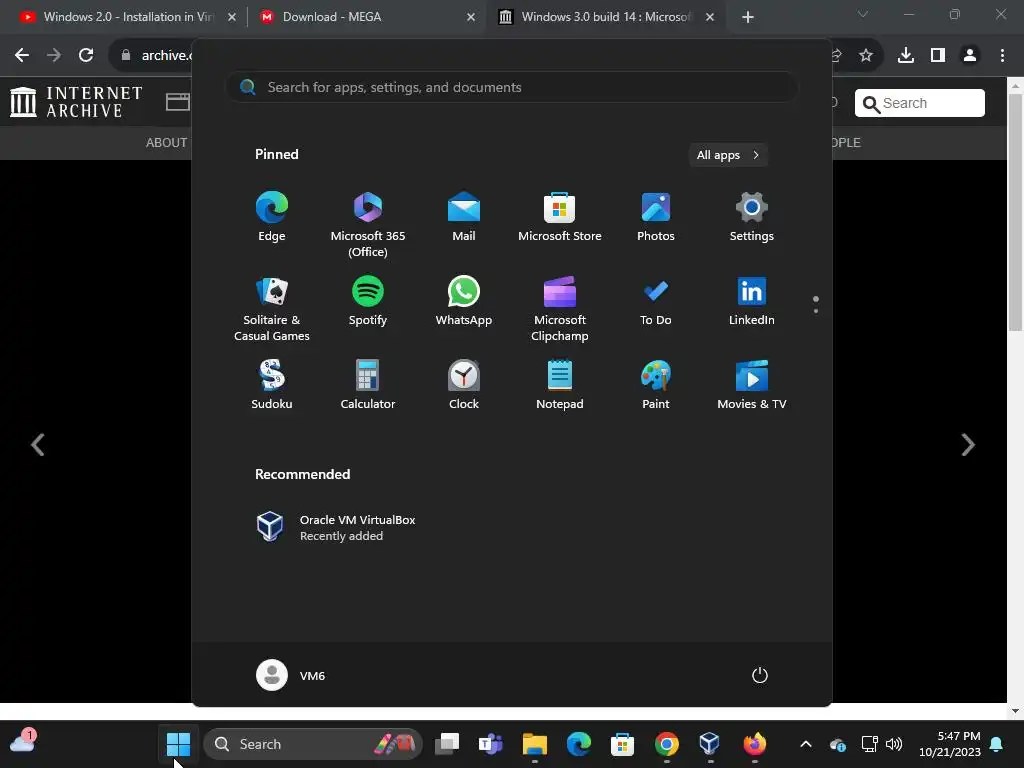Open network status tray icon
The width and height of the screenshot is (1024, 768).
[x=869, y=744]
